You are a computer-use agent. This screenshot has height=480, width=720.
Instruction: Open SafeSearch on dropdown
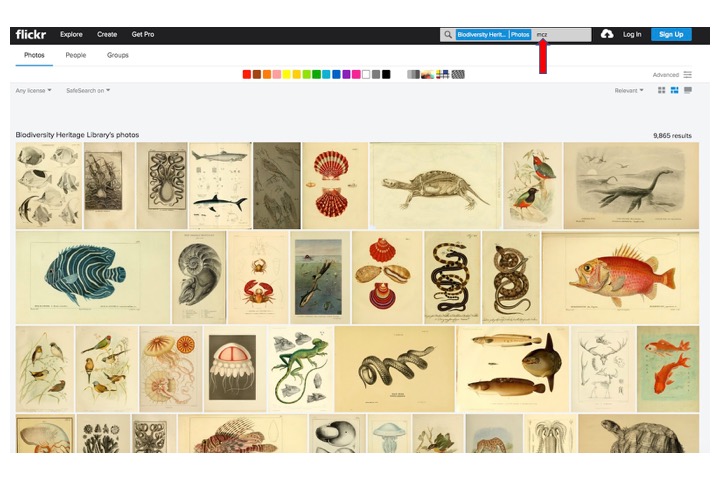(x=88, y=90)
